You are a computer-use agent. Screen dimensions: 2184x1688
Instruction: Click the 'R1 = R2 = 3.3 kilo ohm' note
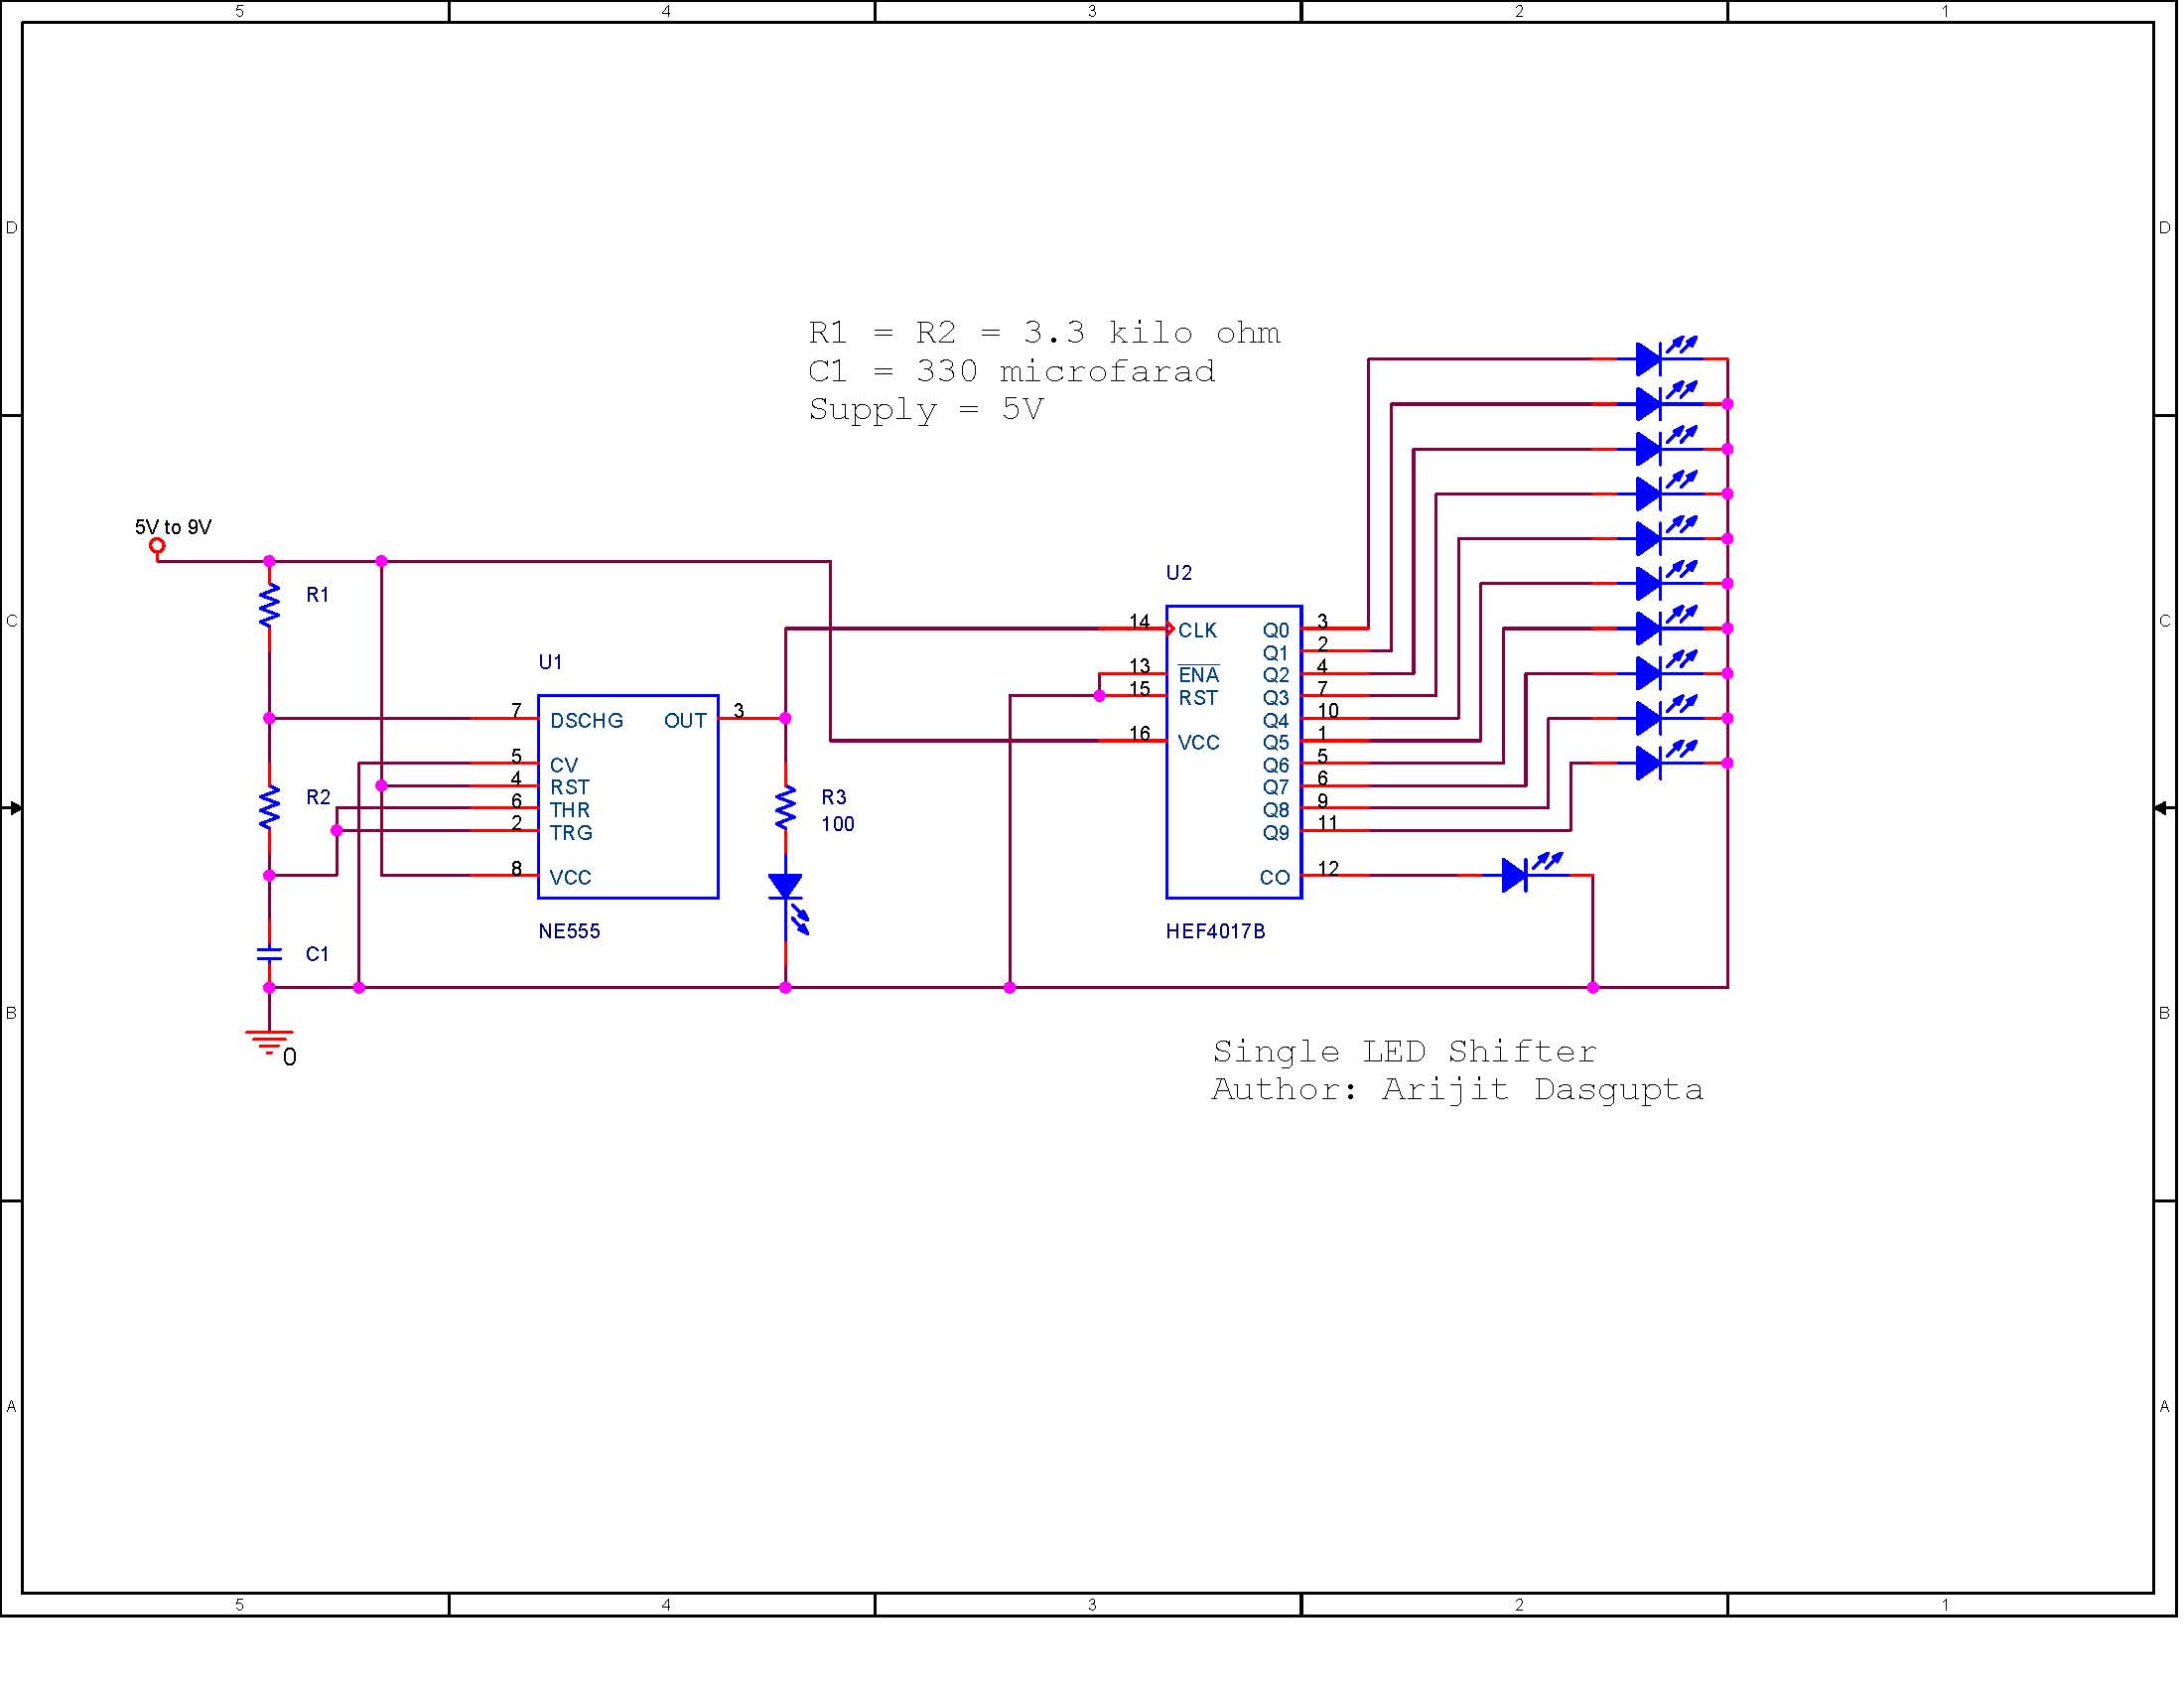click(x=1046, y=333)
